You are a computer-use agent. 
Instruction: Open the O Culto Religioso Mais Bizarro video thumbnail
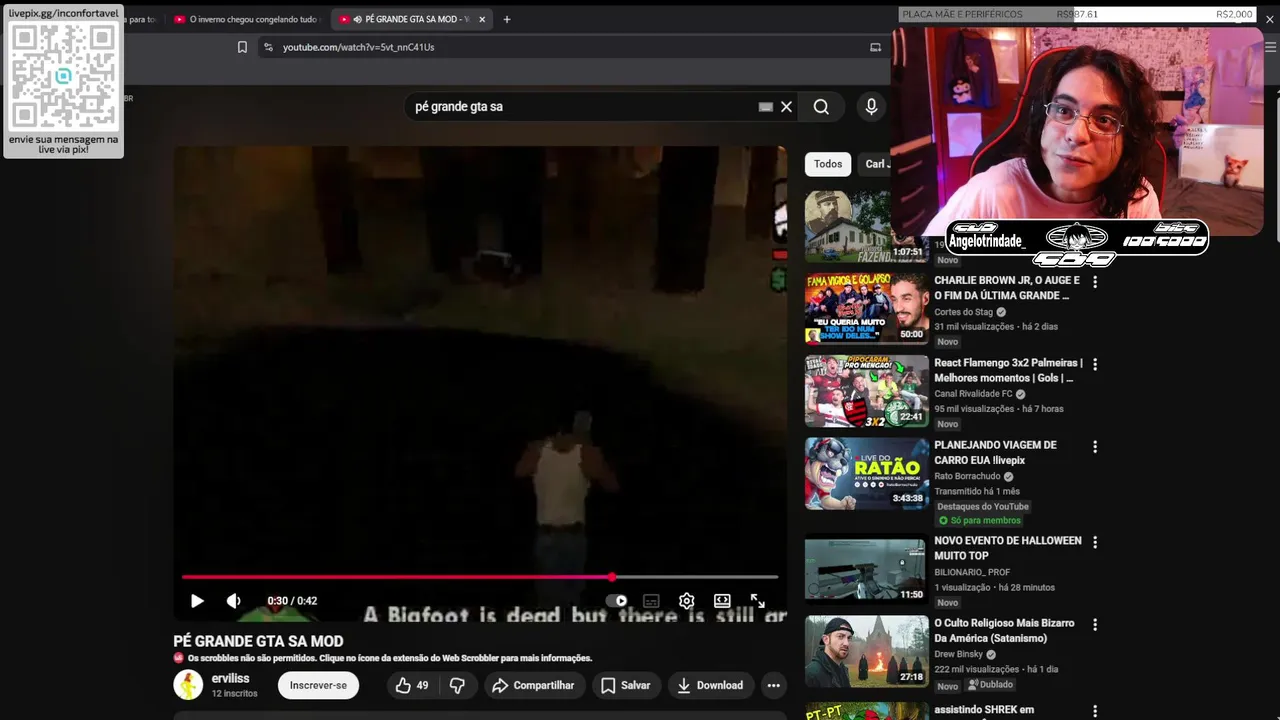pos(867,651)
